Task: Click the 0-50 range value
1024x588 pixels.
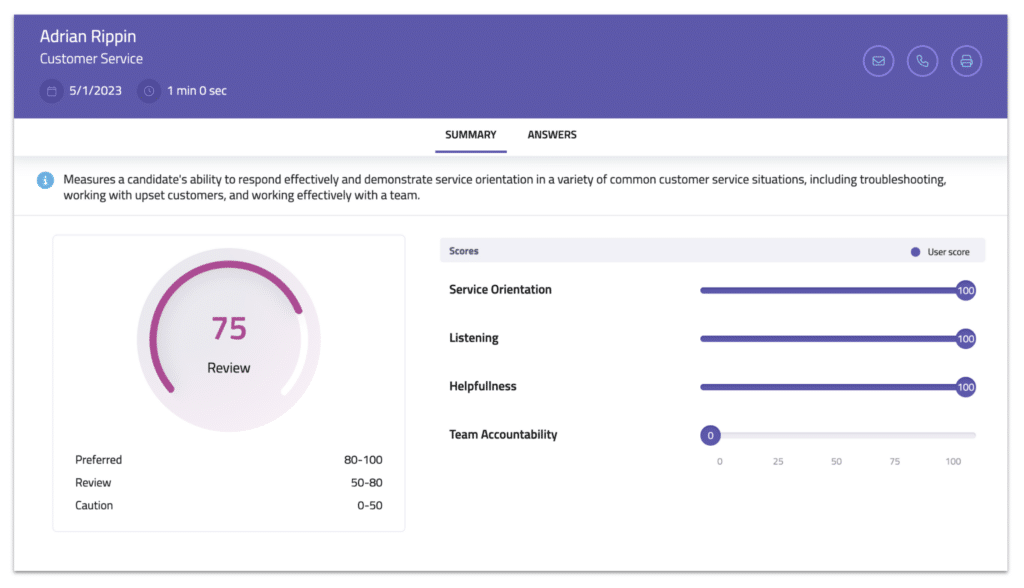Action: [370, 506]
